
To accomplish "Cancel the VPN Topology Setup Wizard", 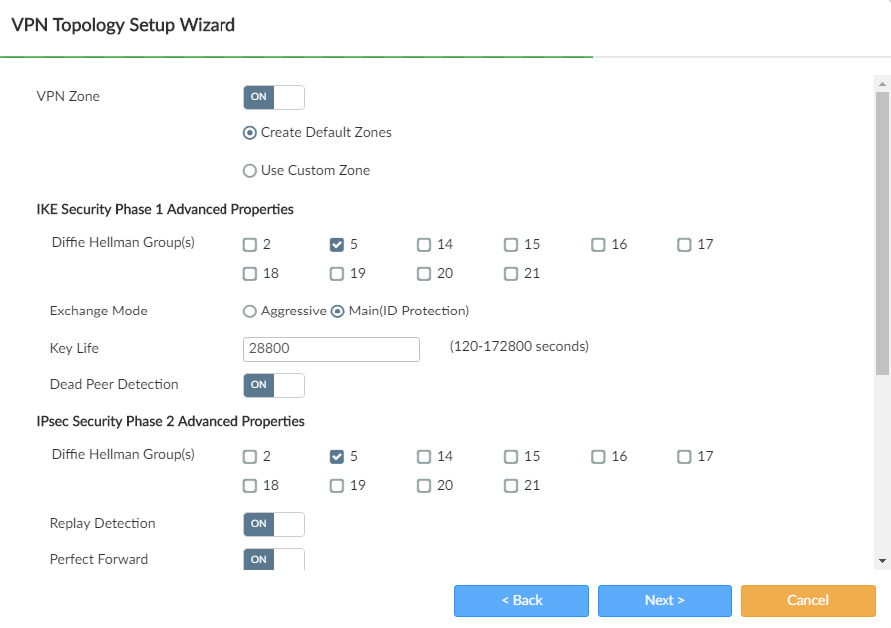I will pos(808,600).
